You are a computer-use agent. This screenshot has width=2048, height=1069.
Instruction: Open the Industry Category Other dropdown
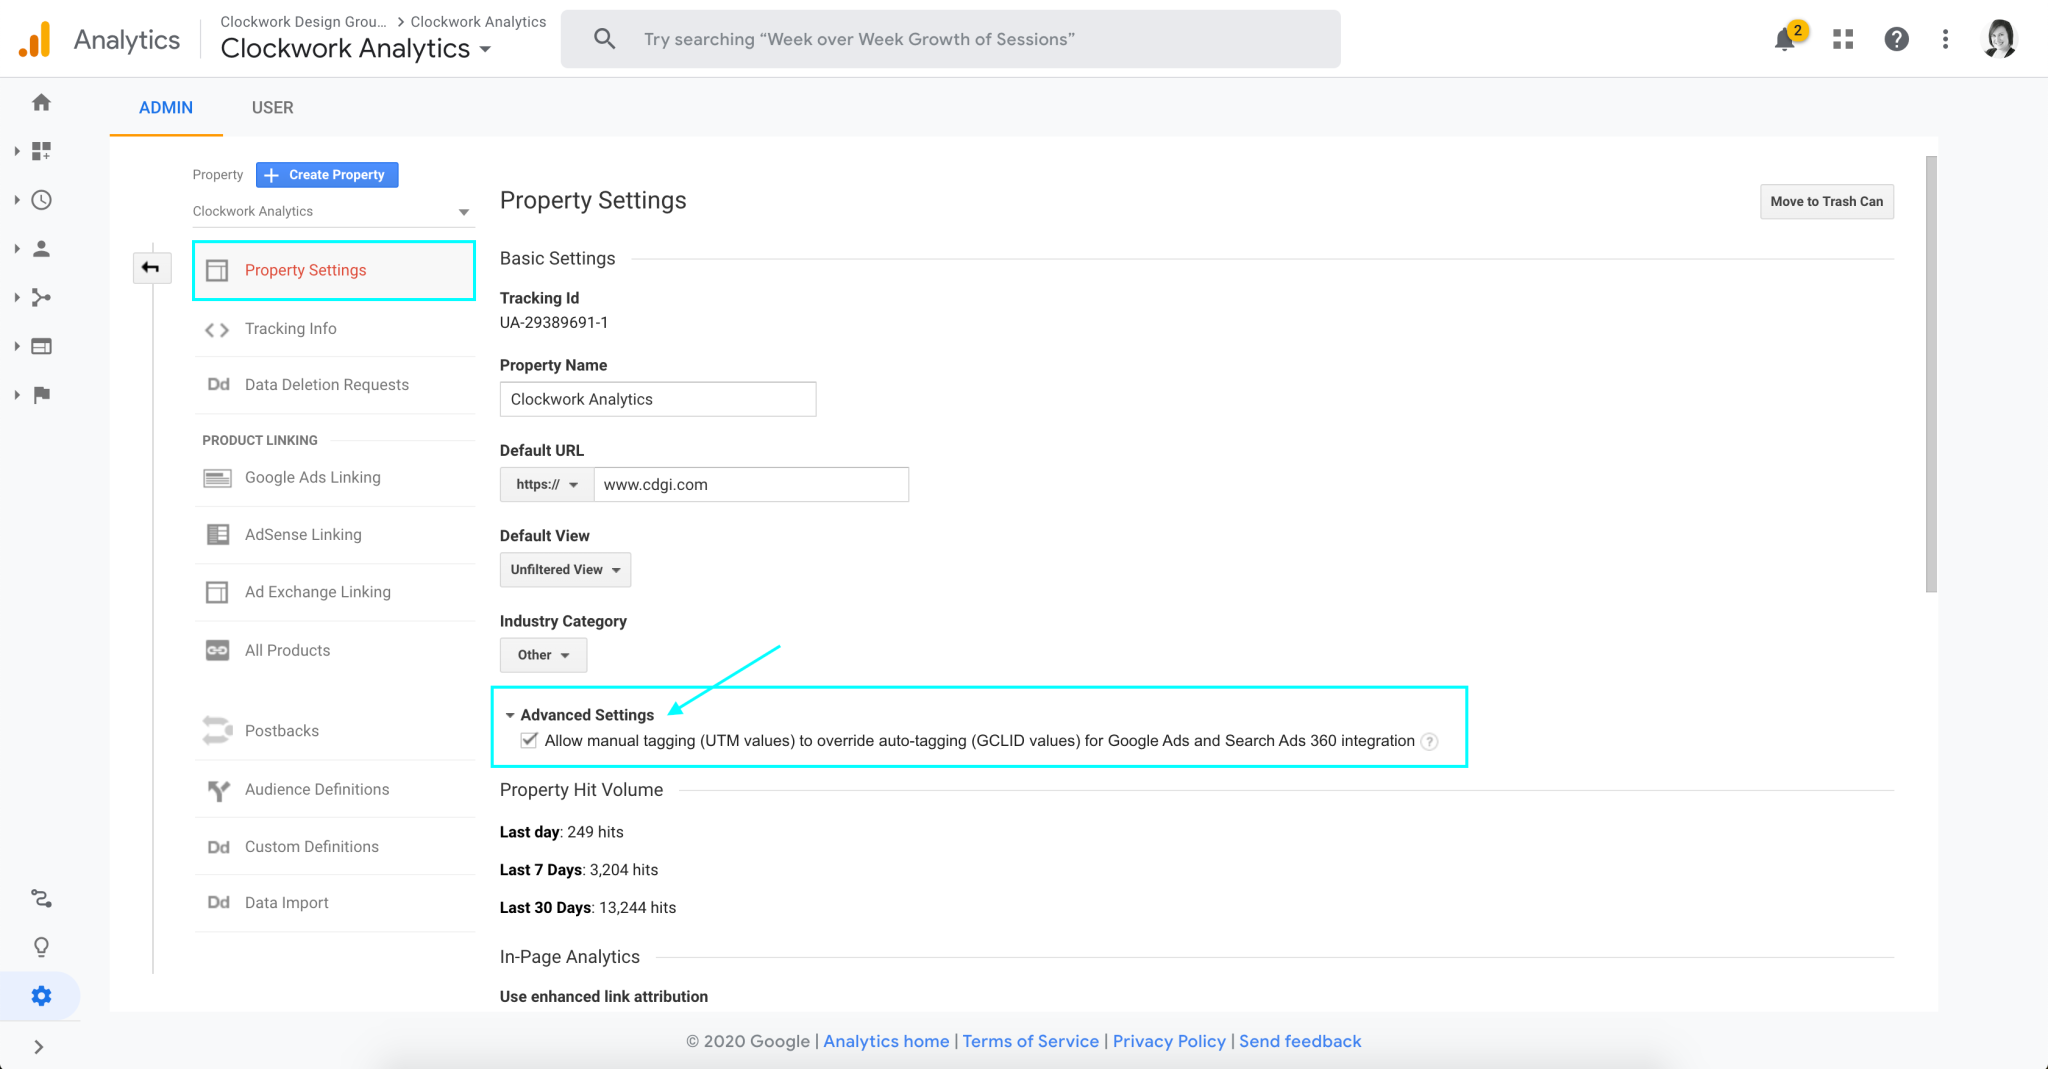pyautogui.click(x=542, y=655)
